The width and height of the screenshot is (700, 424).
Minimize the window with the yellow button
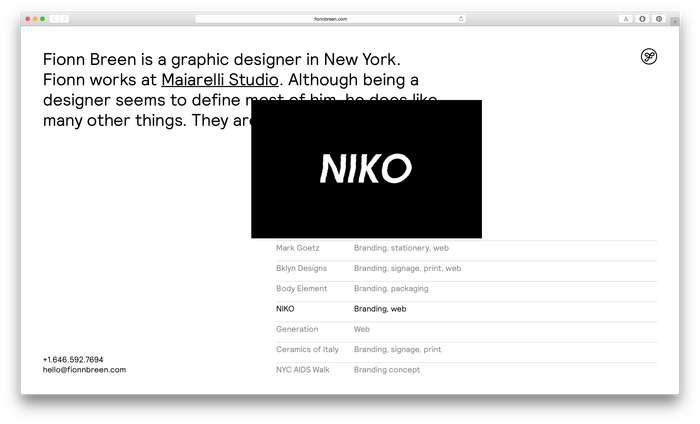click(35, 19)
